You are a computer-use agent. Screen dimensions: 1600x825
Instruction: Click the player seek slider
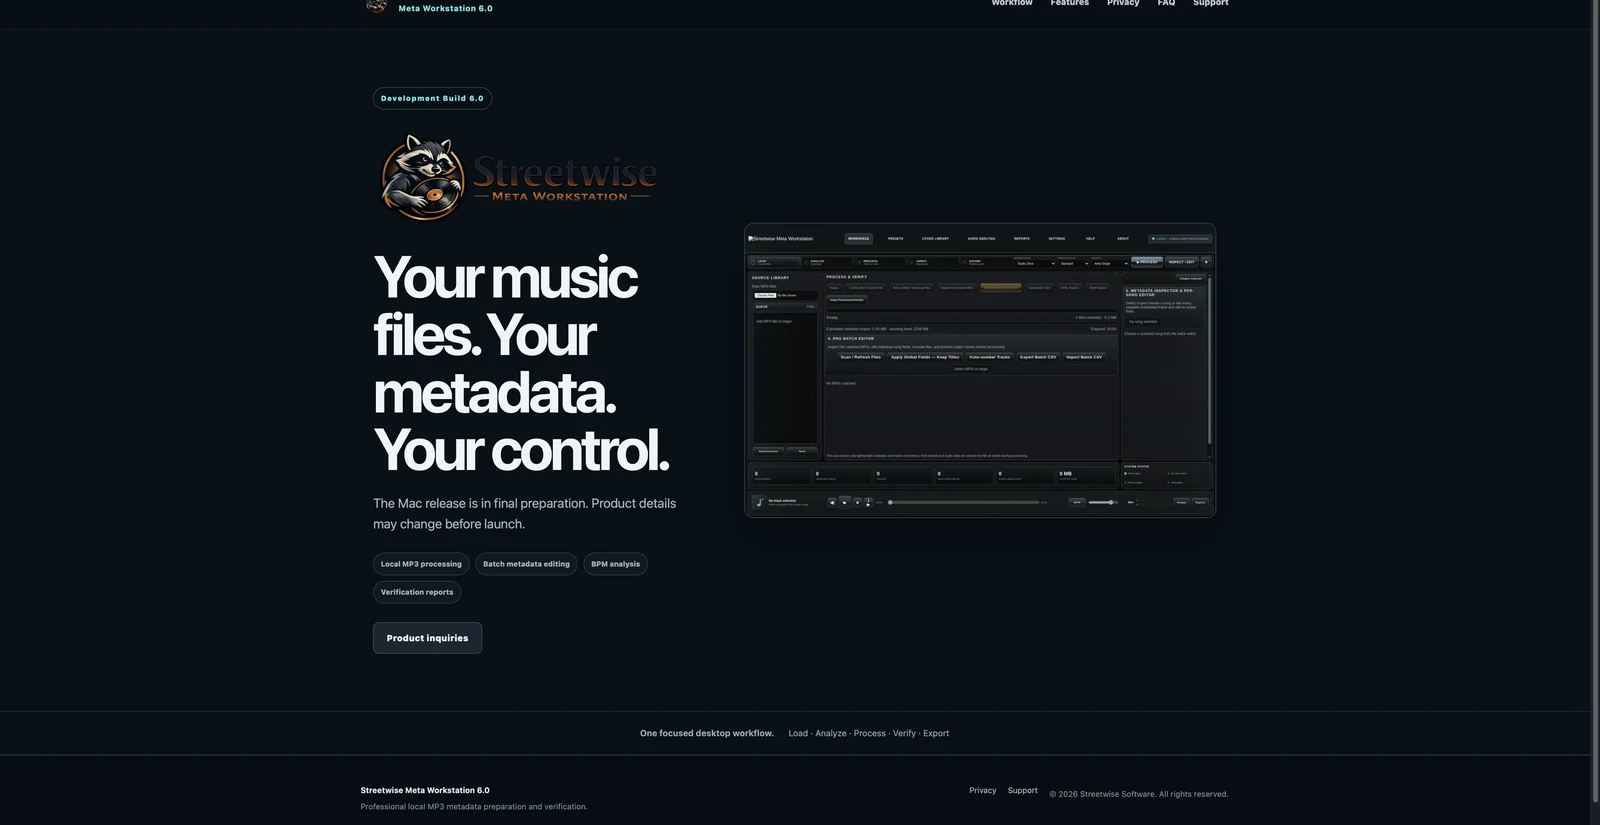click(964, 502)
